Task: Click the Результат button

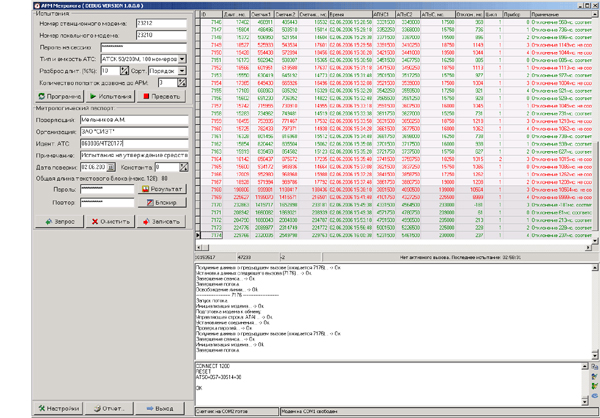Action: (162, 189)
